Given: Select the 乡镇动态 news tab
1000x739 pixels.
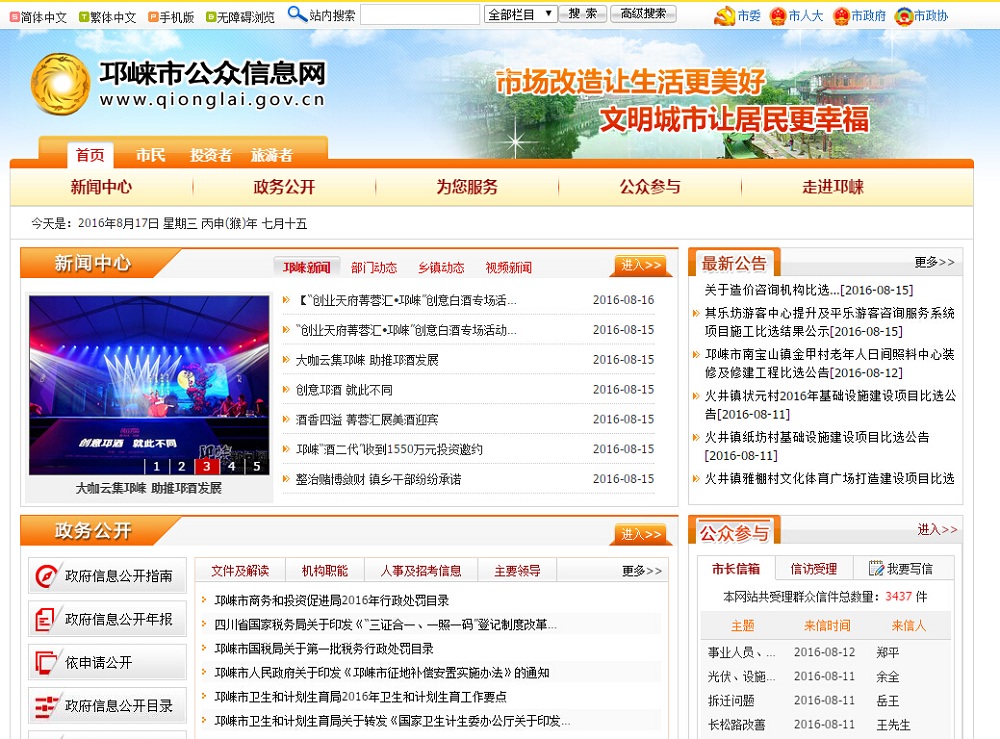Looking at the screenshot, I should (441, 267).
